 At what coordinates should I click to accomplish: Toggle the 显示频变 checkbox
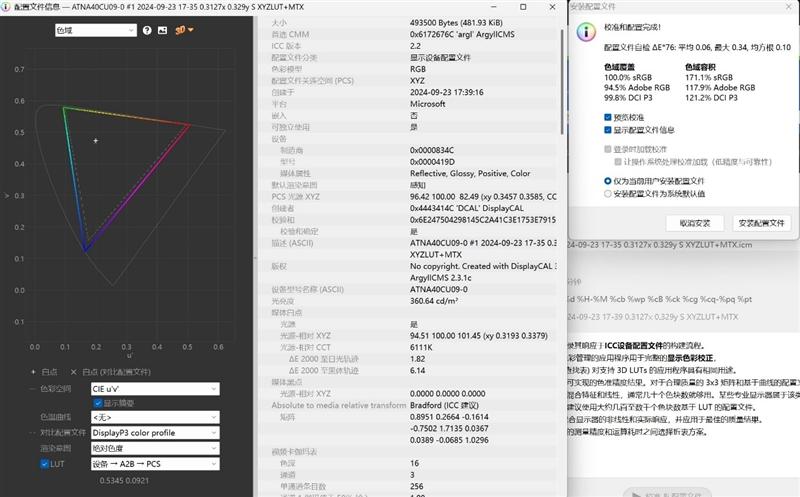[98, 402]
